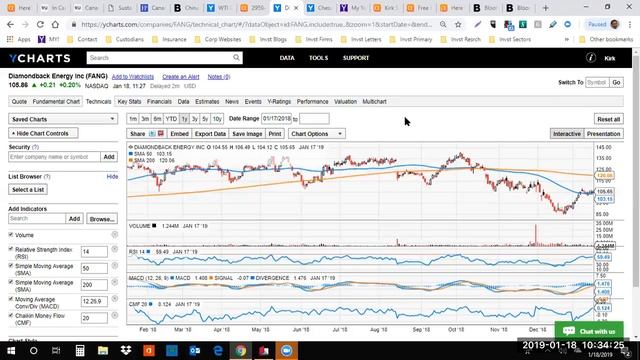
Task: Click the blue highlighter extension icon
Action: 553,24
